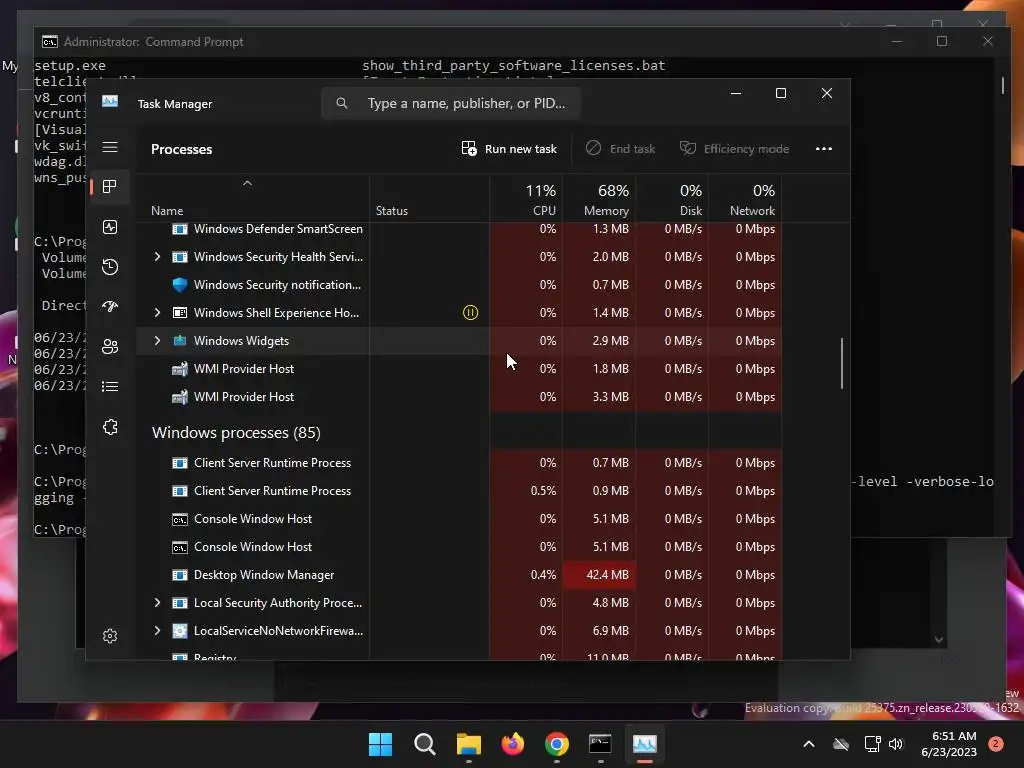Expand Windows Security Health Service group
Viewport: 1024px width, 768px height.
coord(157,257)
